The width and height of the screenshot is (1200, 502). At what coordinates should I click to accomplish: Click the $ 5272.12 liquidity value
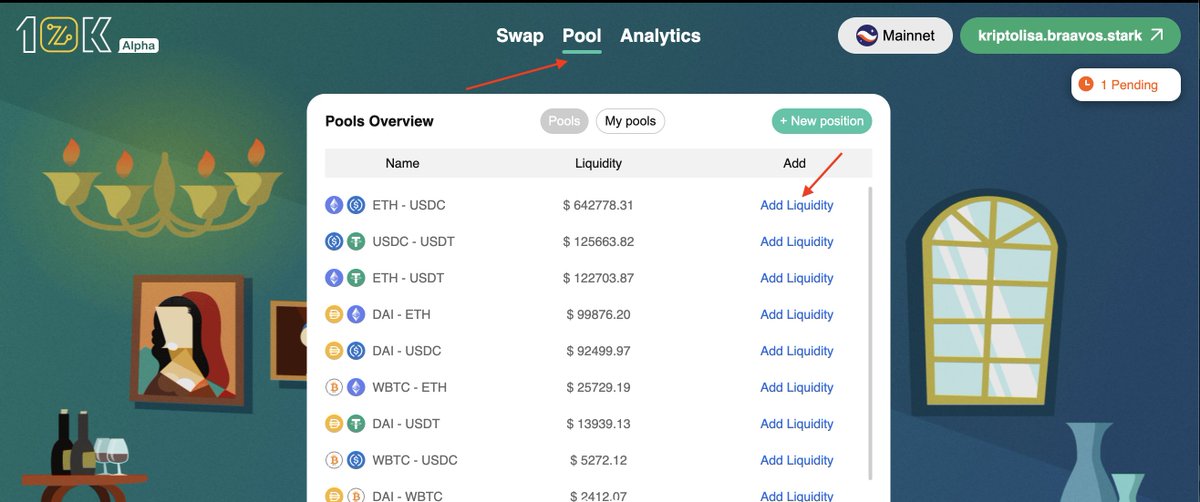[598, 460]
